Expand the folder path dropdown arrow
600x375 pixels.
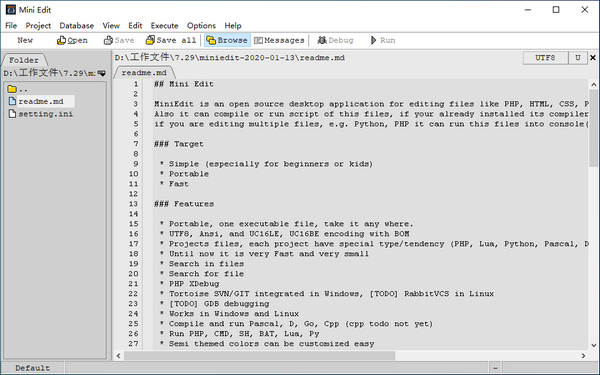(101, 73)
